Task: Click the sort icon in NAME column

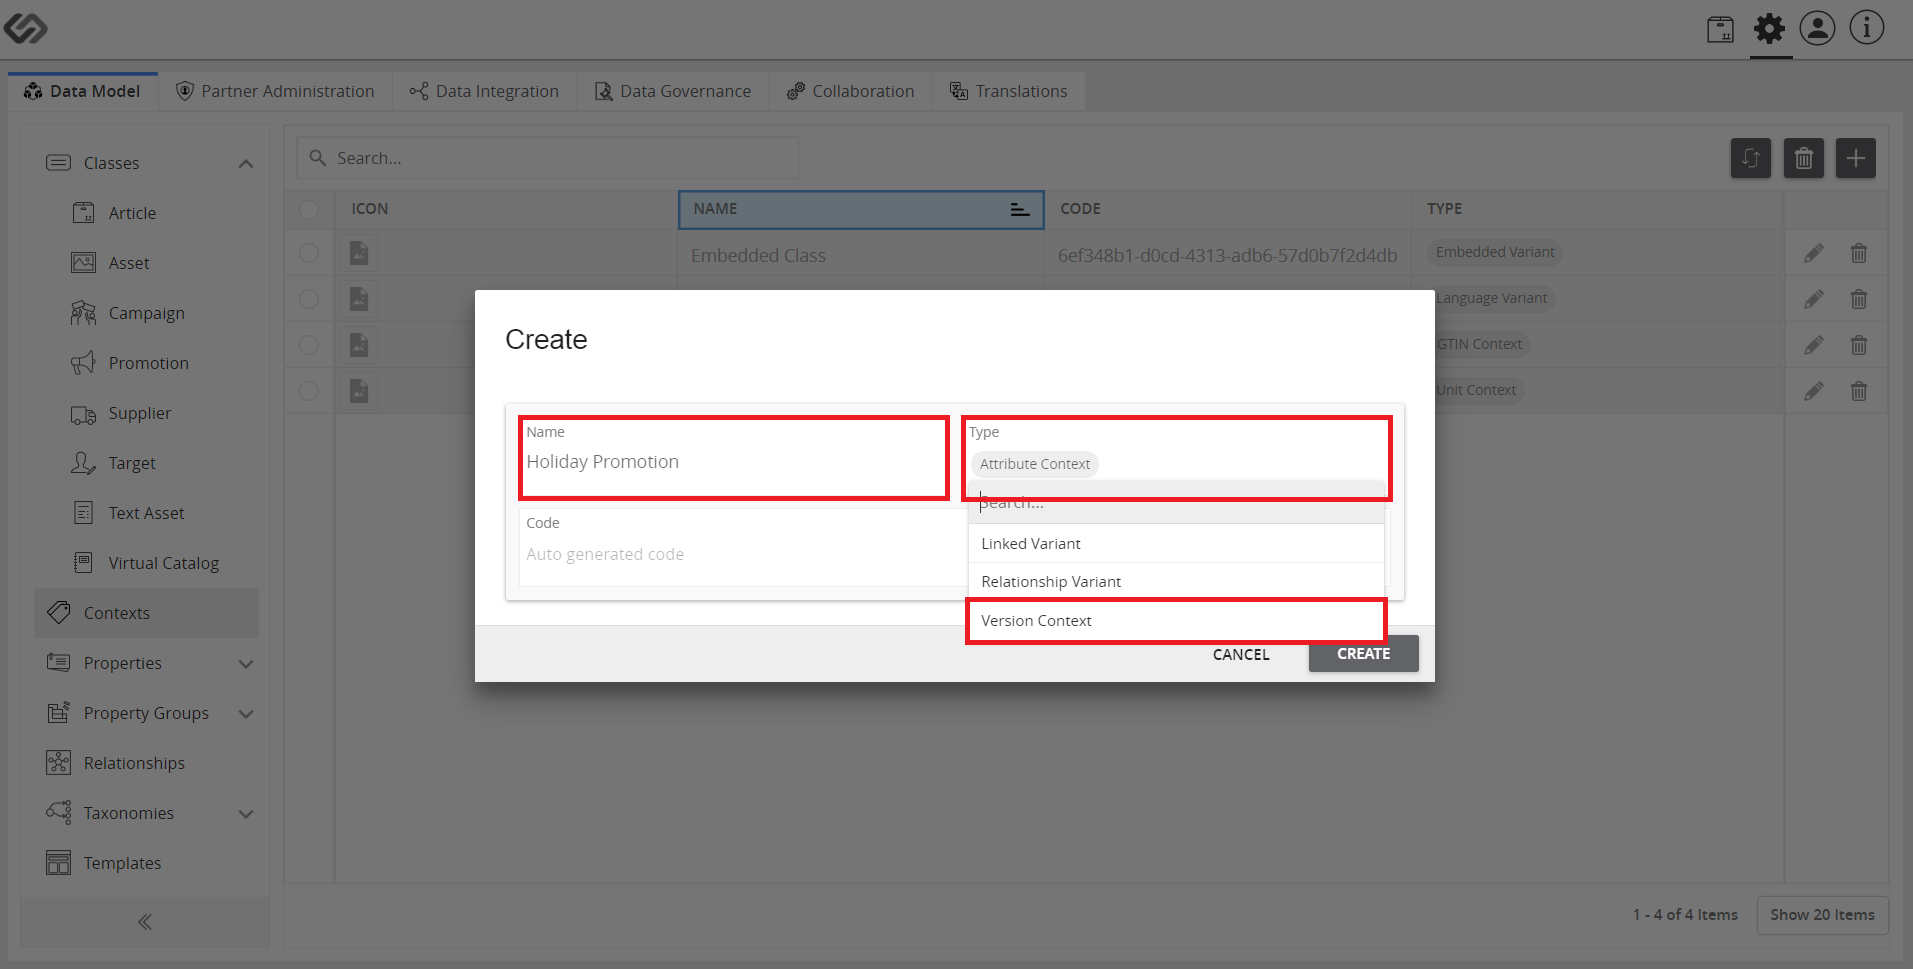Action: 1019,209
